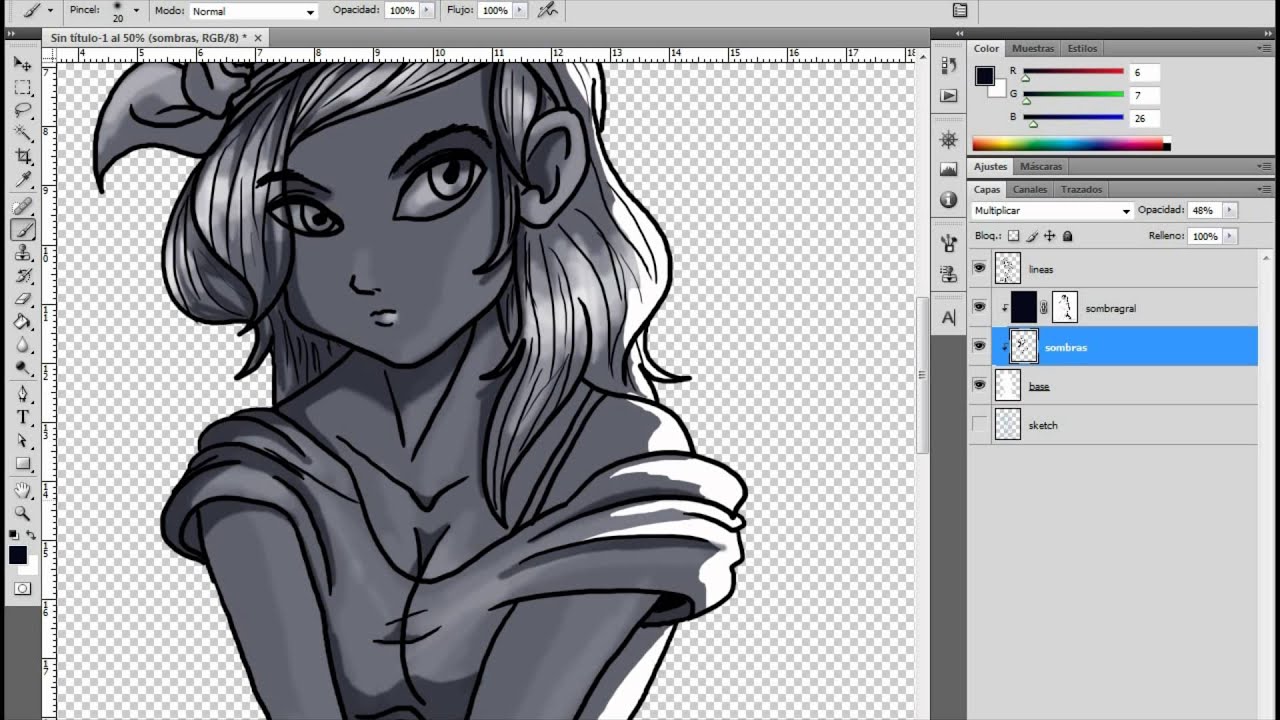Viewport: 1280px width, 720px height.
Task: Open the brush Opacidad slider arrow
Action: point(428,10)
